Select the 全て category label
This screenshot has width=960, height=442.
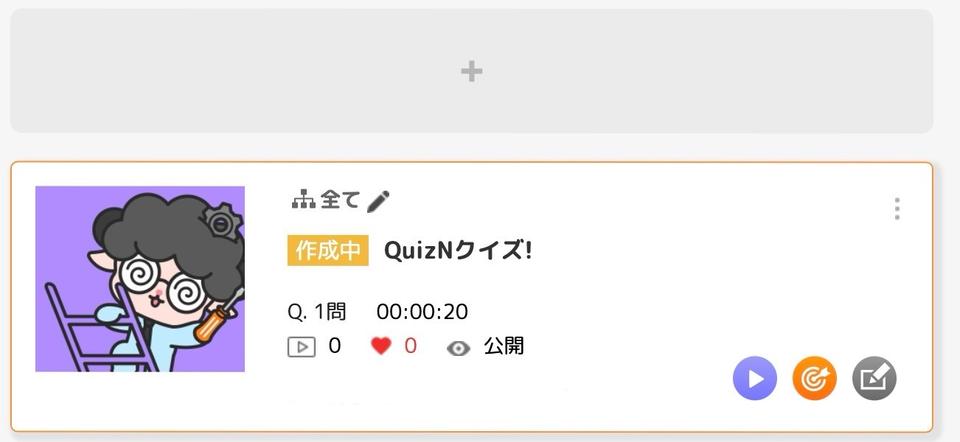[339, 200]
